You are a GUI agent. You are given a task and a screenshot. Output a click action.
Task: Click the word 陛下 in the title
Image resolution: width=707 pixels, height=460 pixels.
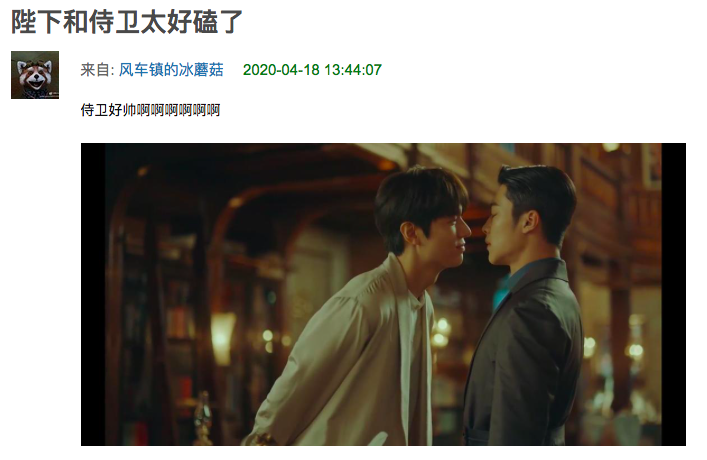pos(37,21)
